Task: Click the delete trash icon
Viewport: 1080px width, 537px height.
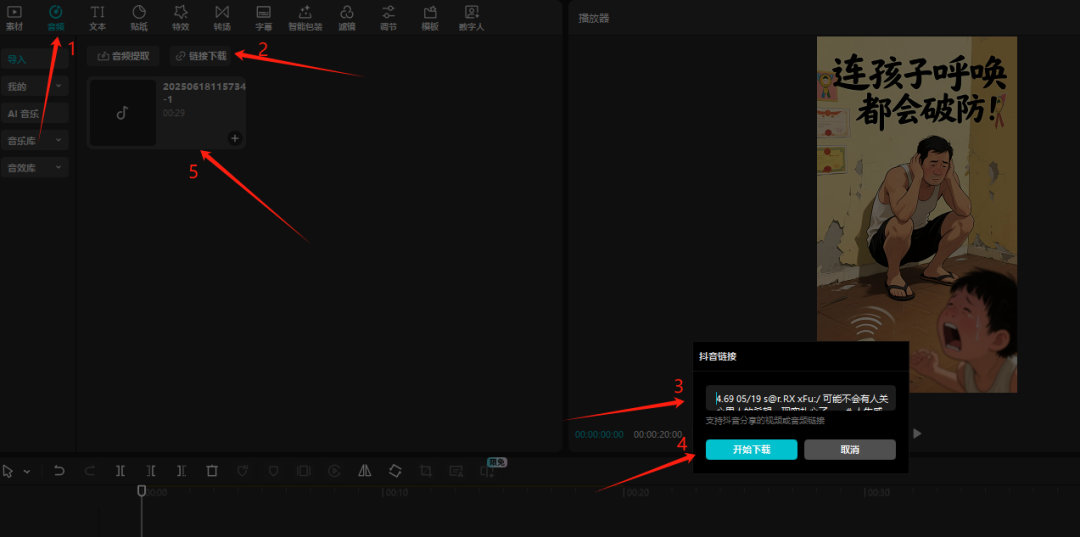Action: coord(212,471)
